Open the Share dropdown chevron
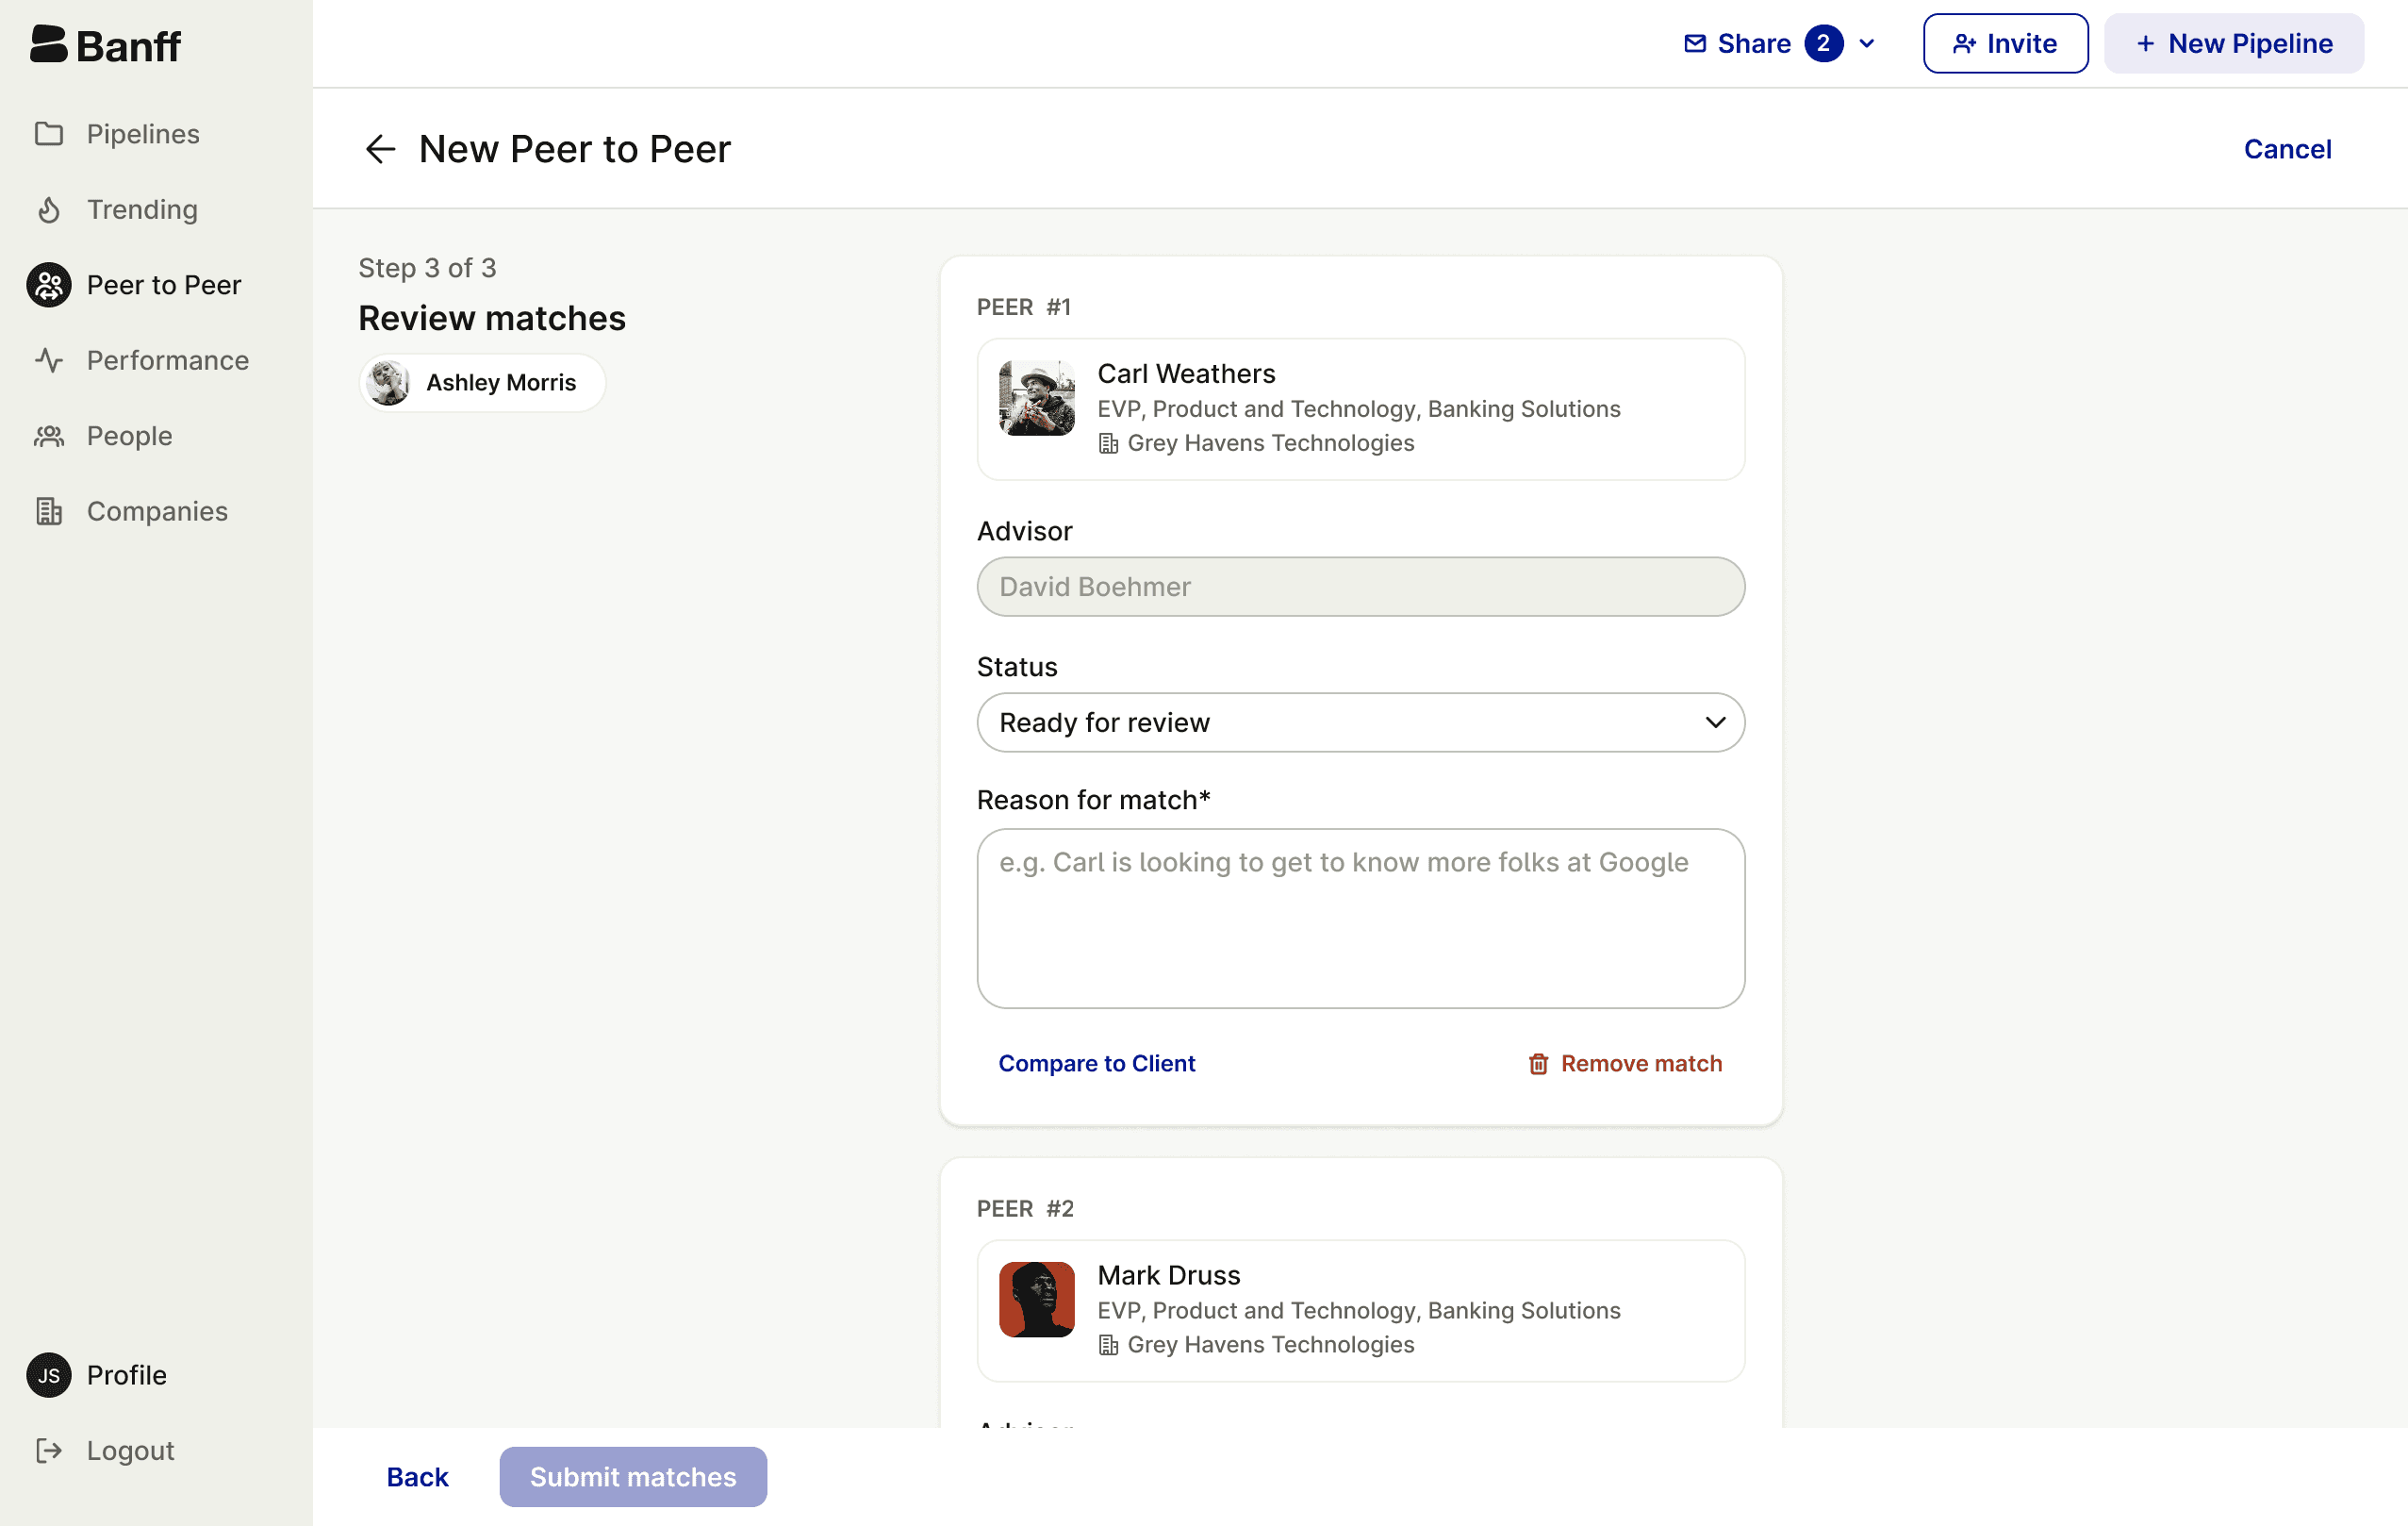The height and width of the screenshot is (1526, 2408). 1866,44
